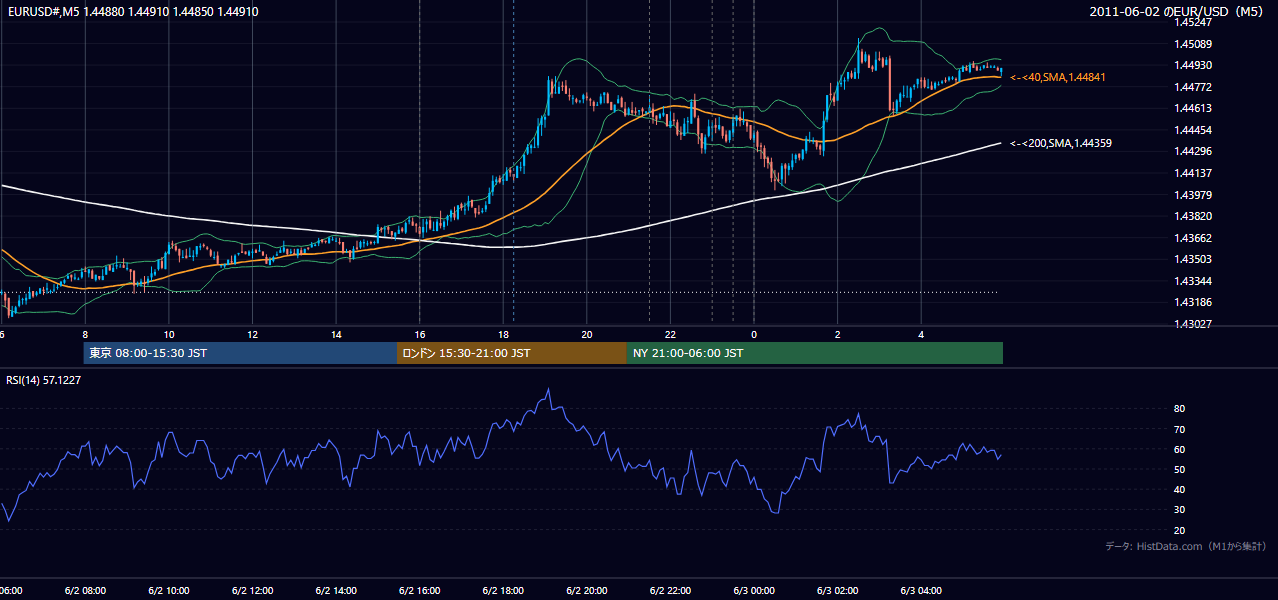This screenshot has width=1278, height=600.
Task: Click the RSI(14) 57.1227 indicator label
Action: [x=44, y=380]
